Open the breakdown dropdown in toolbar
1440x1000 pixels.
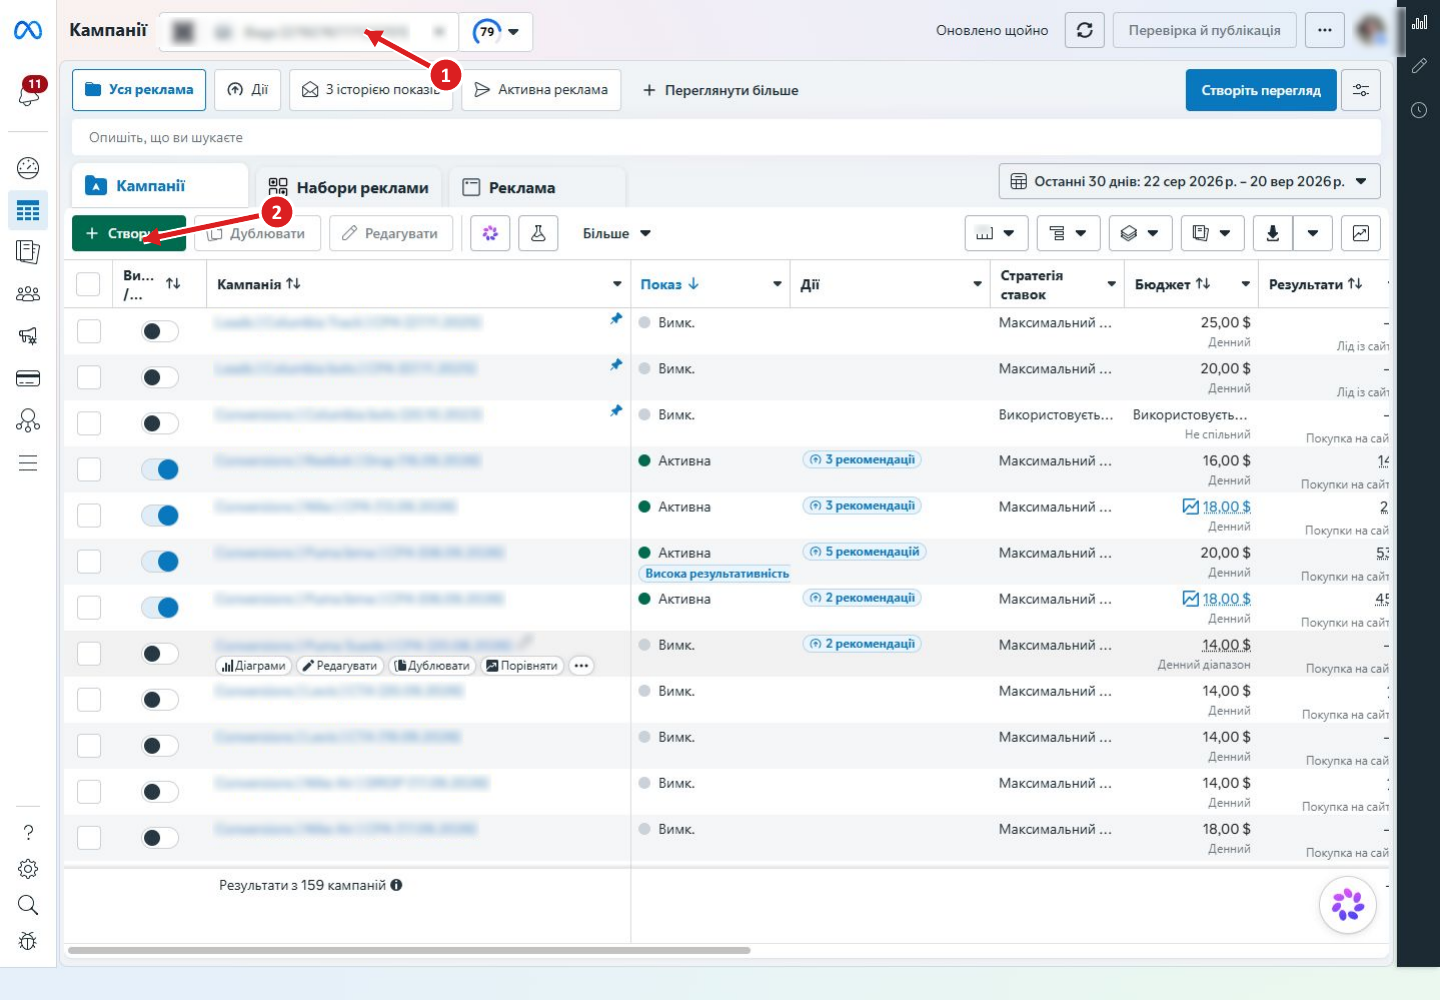[1068, 233]
